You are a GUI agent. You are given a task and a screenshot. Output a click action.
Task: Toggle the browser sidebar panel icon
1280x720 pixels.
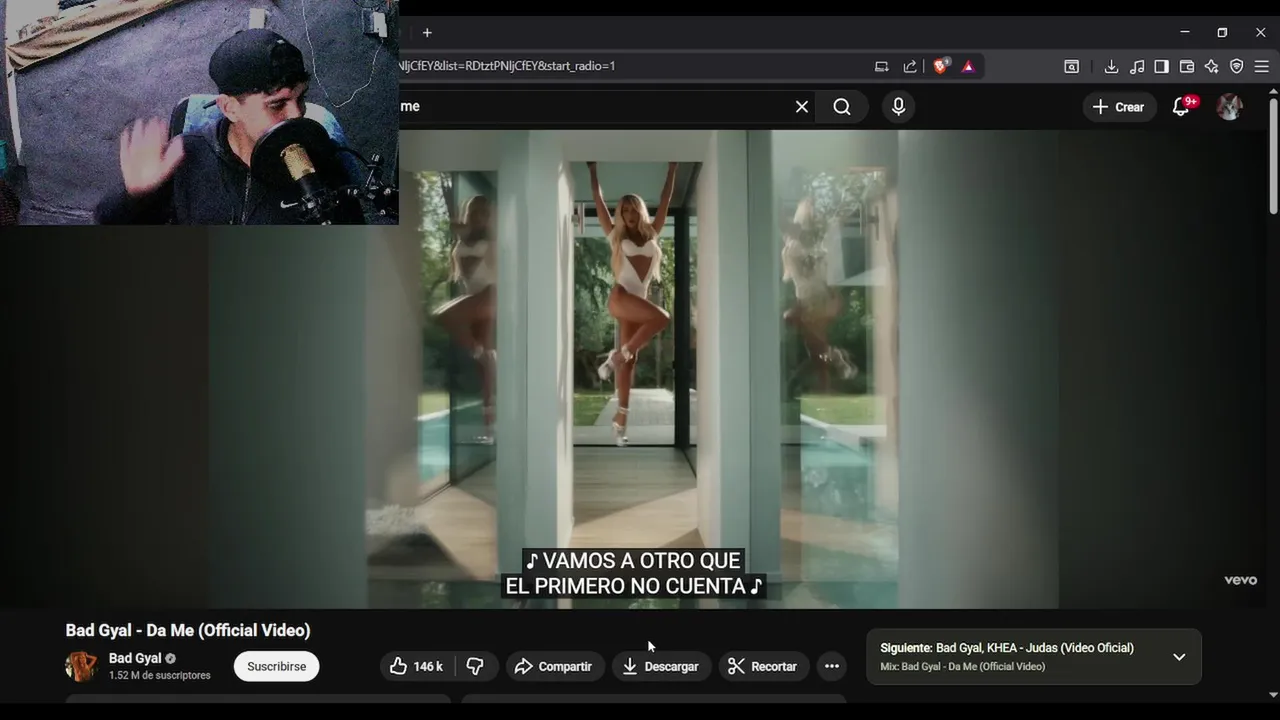click(x=1161, y=66)
